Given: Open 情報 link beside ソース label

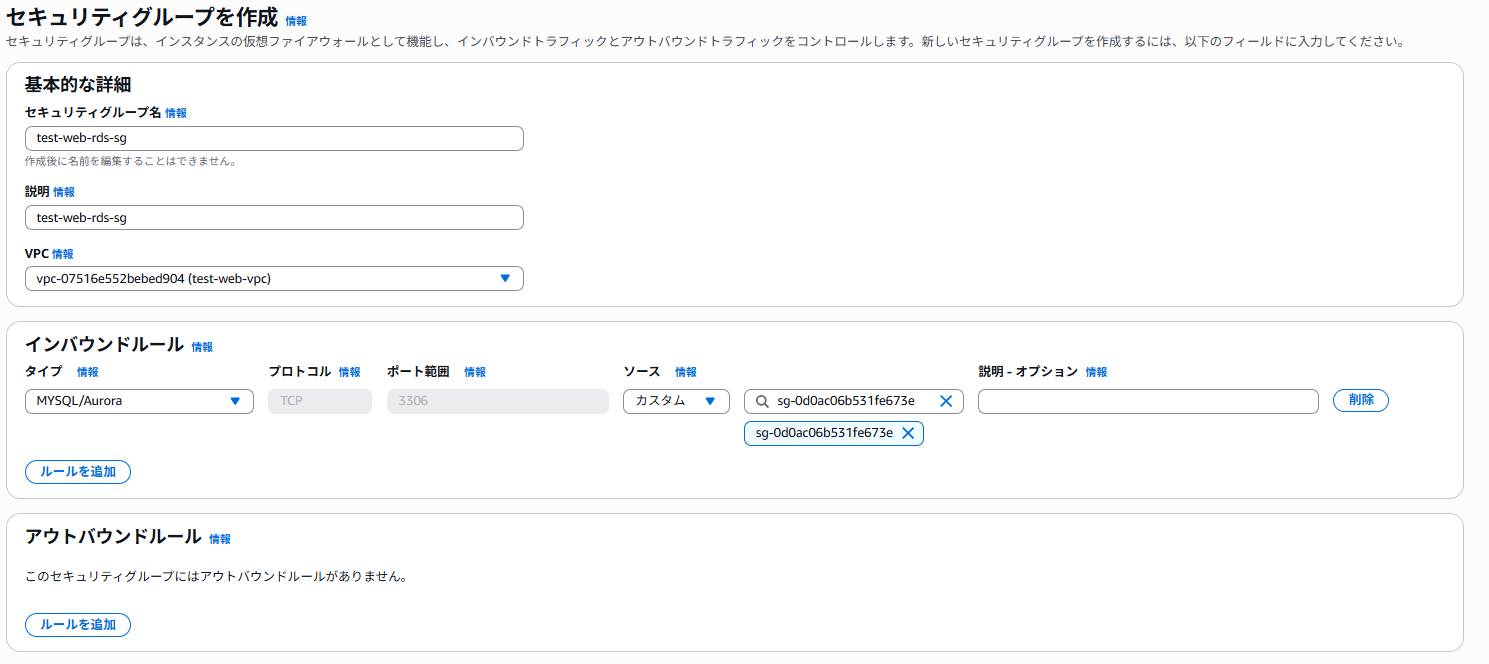Looking at the screenshot, I should 686,372.
